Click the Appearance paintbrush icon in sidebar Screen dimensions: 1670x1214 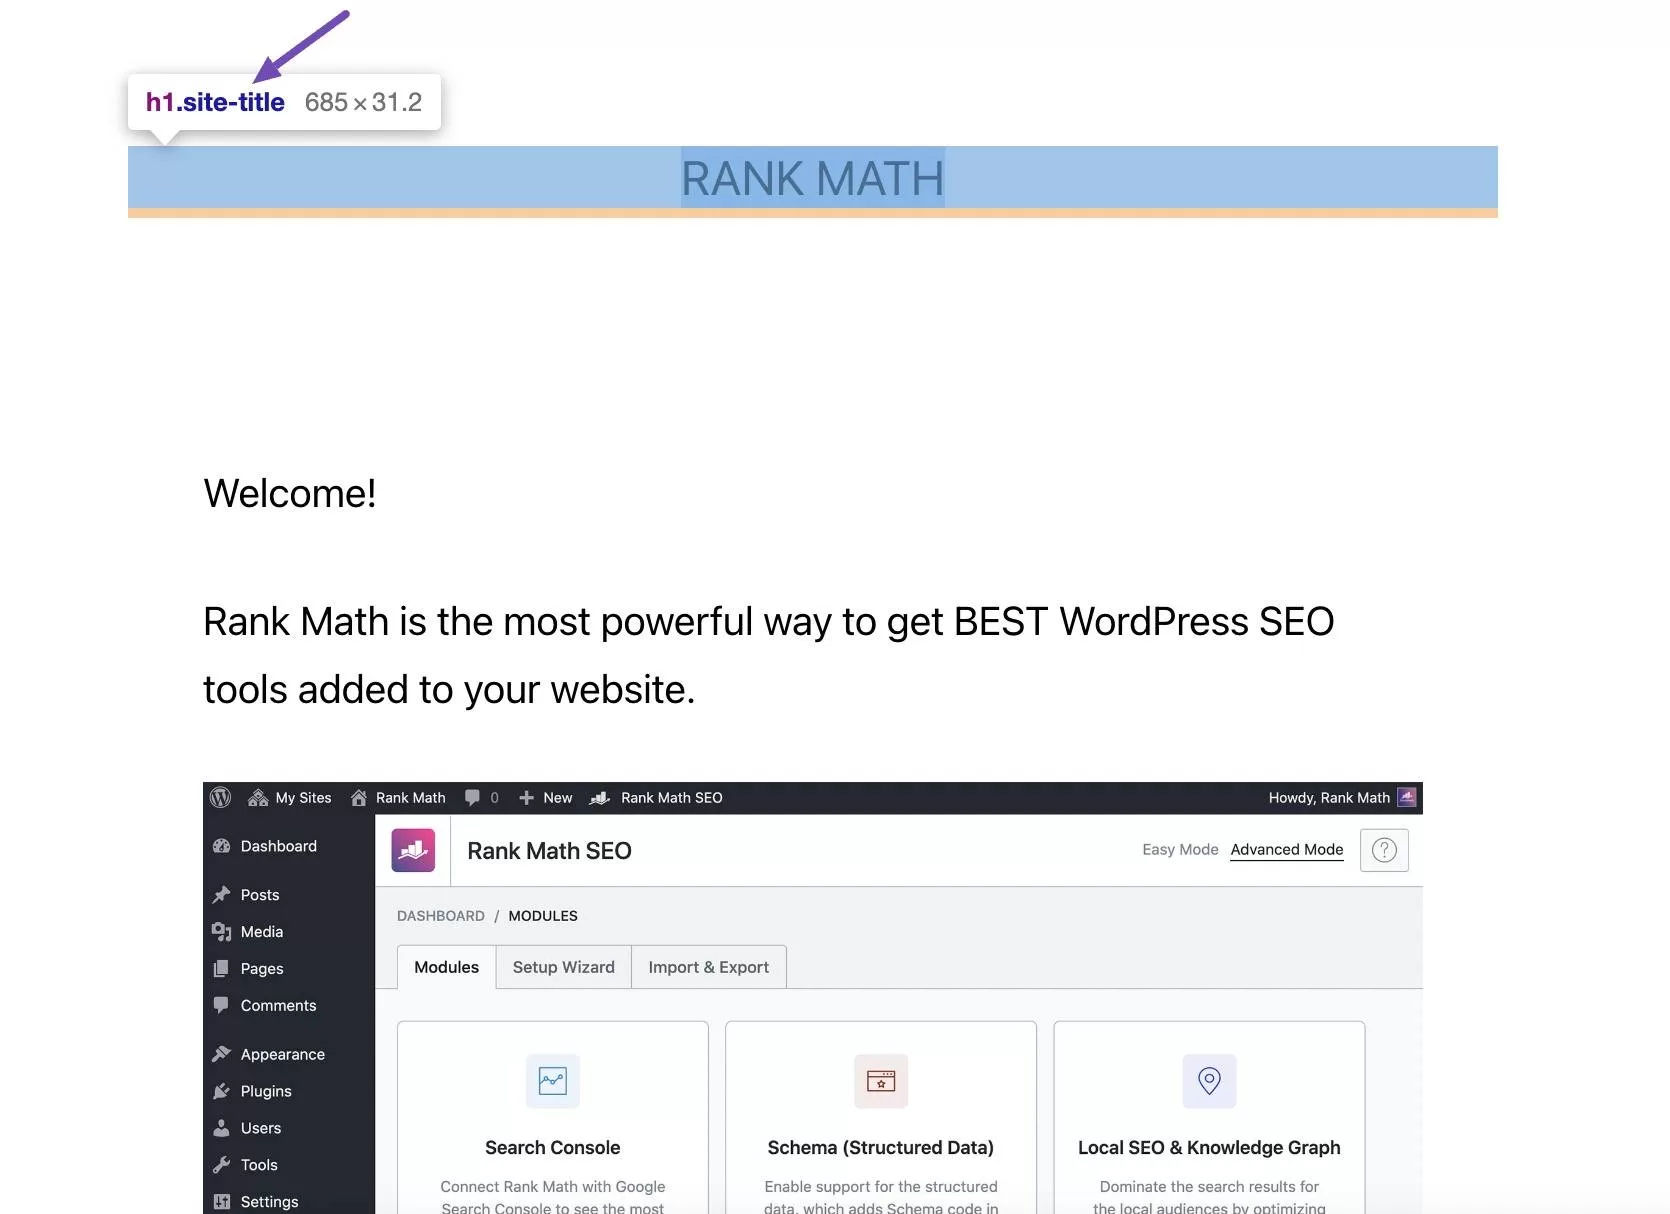[222, 1054]
